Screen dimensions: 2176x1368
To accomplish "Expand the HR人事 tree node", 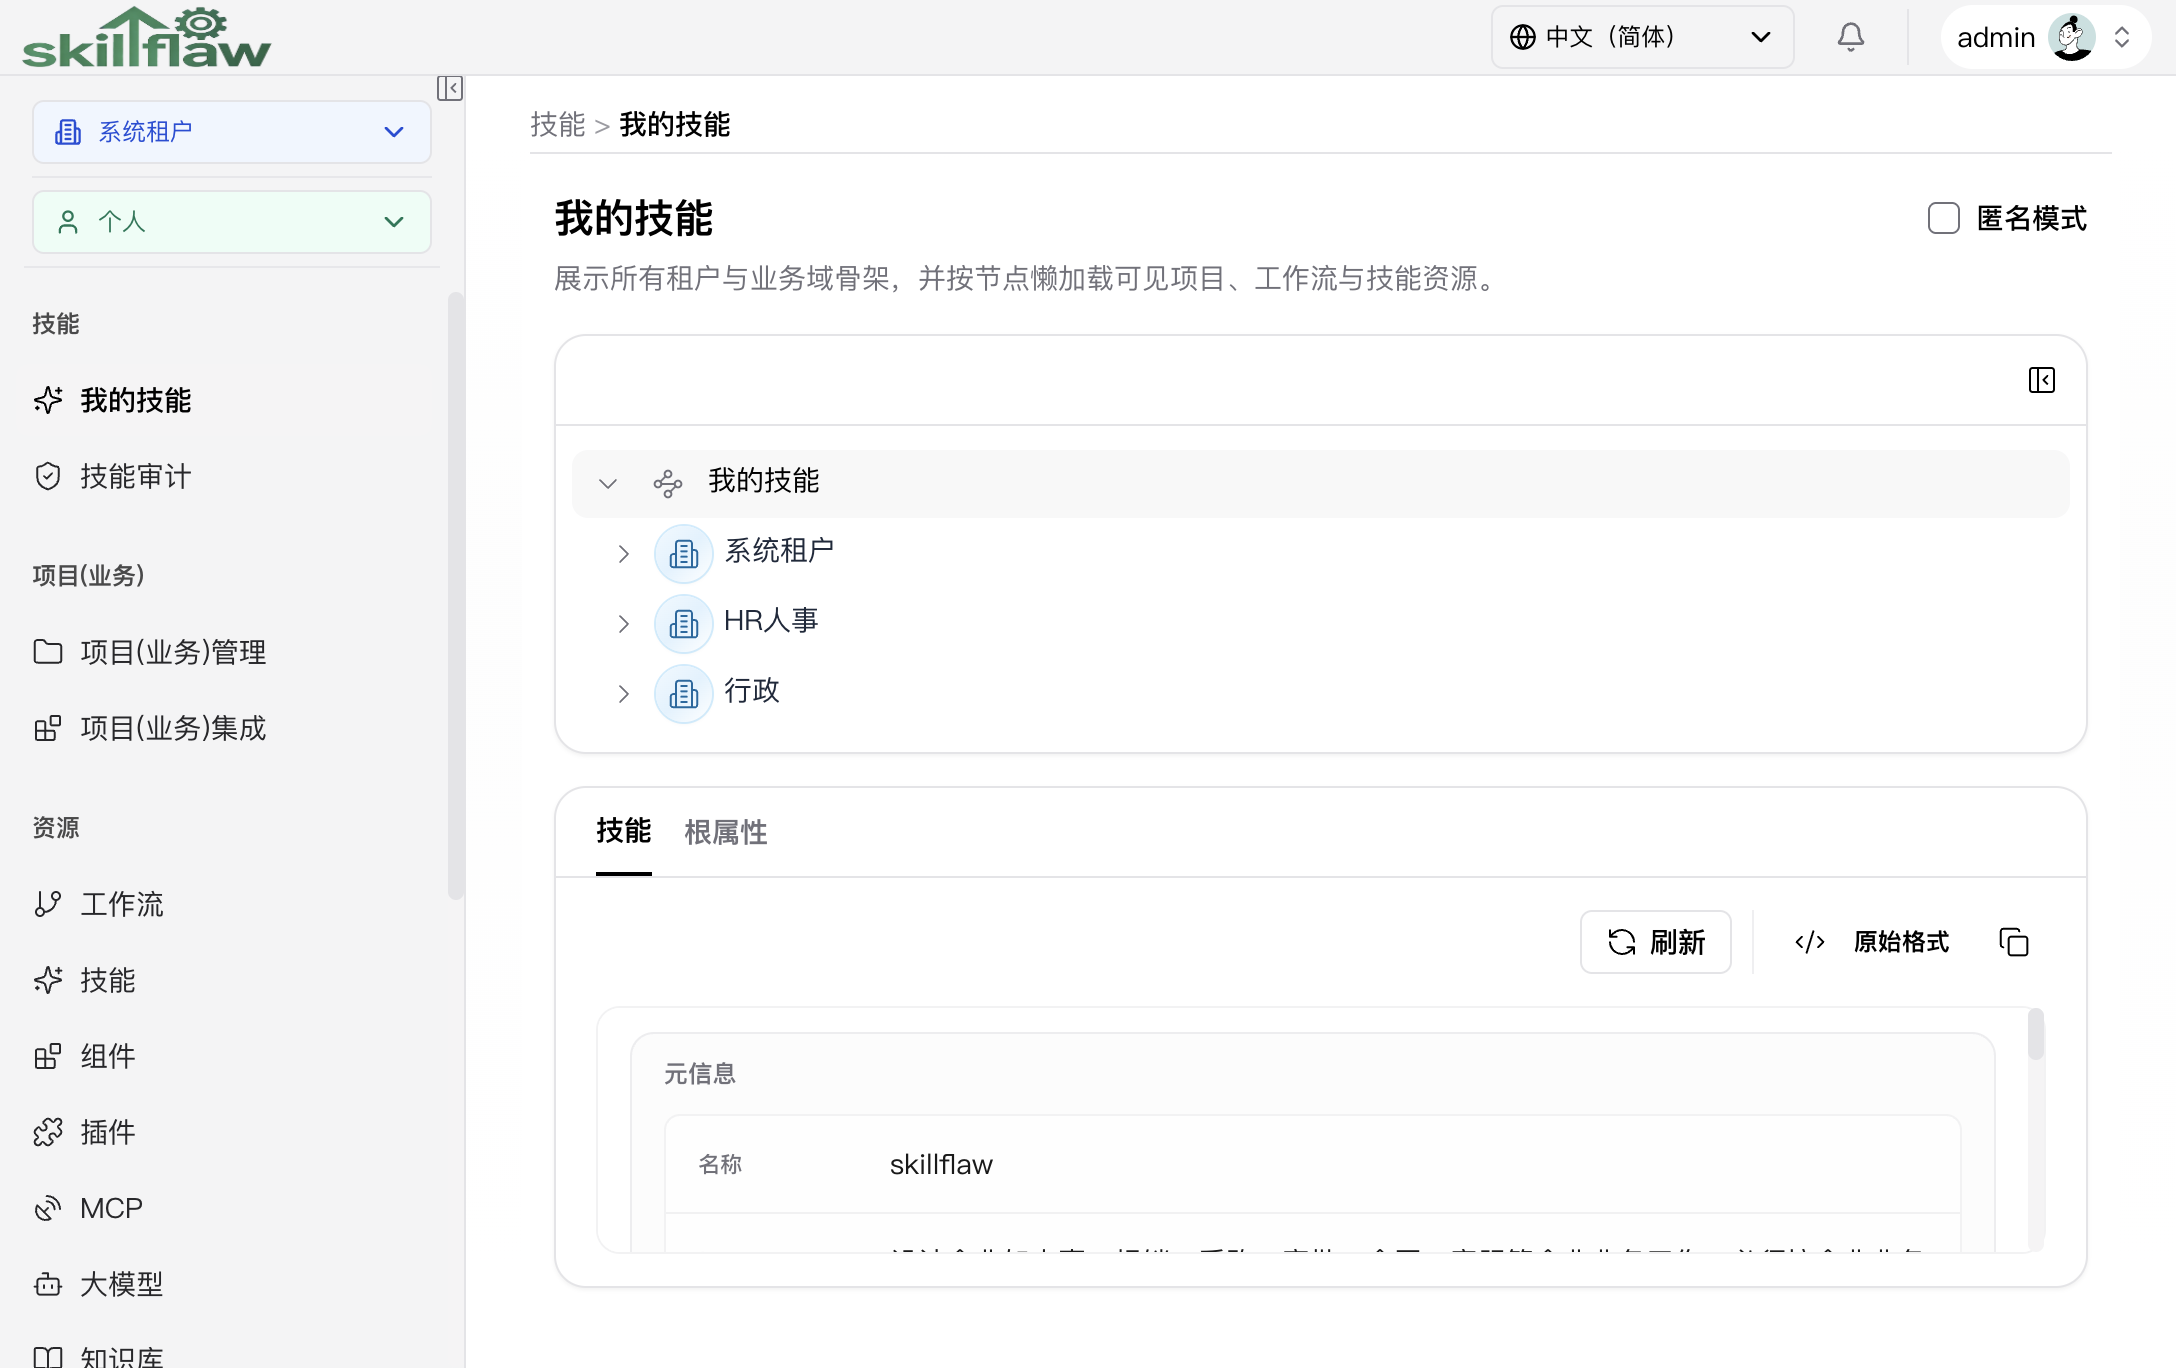I will 623,624.
